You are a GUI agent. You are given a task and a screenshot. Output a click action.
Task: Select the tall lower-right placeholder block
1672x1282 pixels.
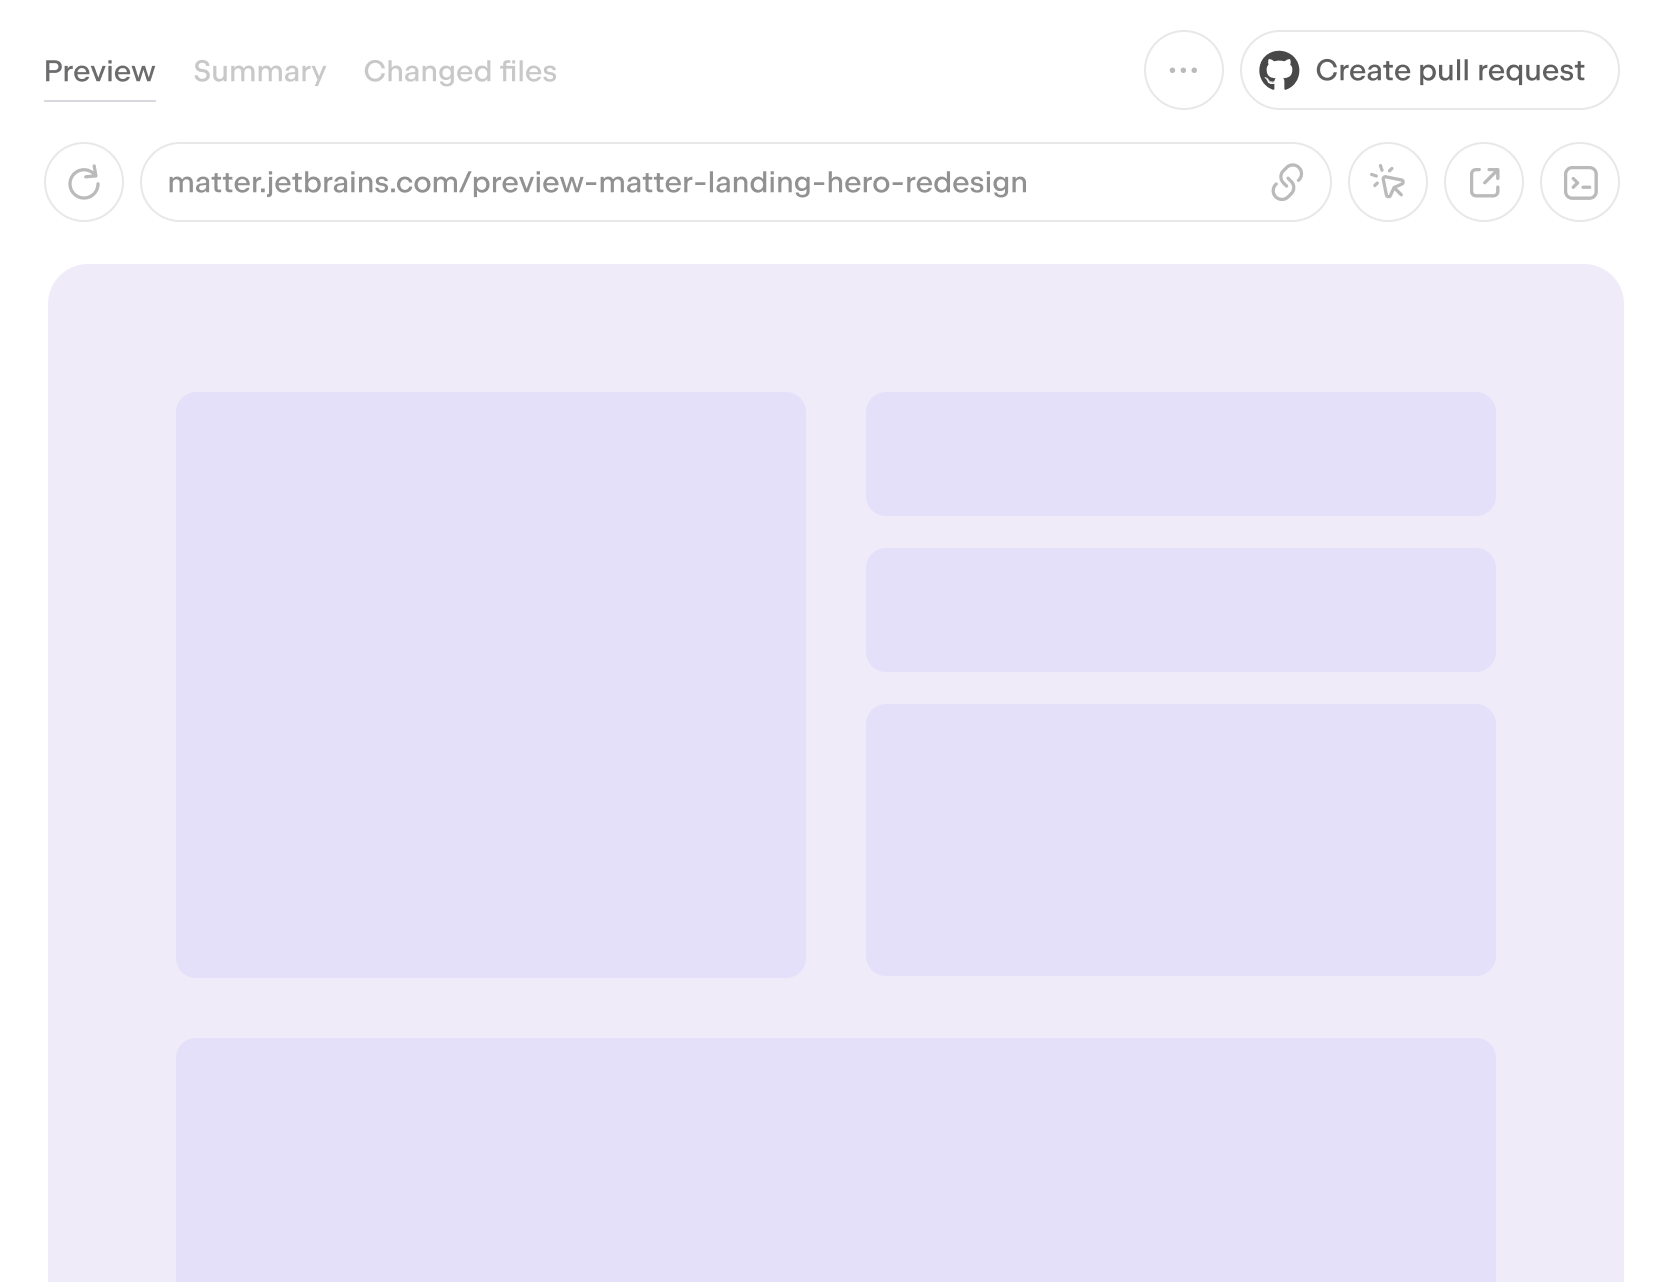(1180, 840)
